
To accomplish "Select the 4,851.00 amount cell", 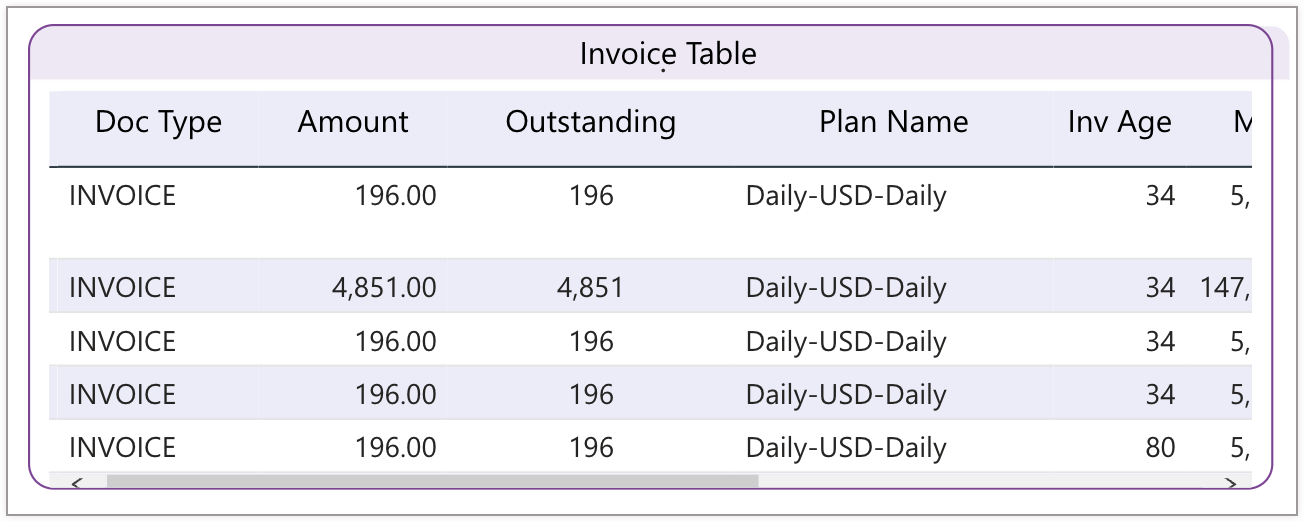I will (384, 288).
